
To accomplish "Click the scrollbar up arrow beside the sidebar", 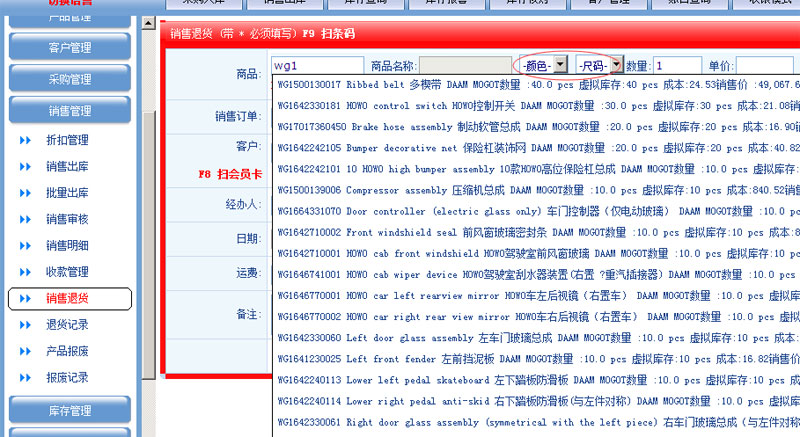I will (148, 23).
